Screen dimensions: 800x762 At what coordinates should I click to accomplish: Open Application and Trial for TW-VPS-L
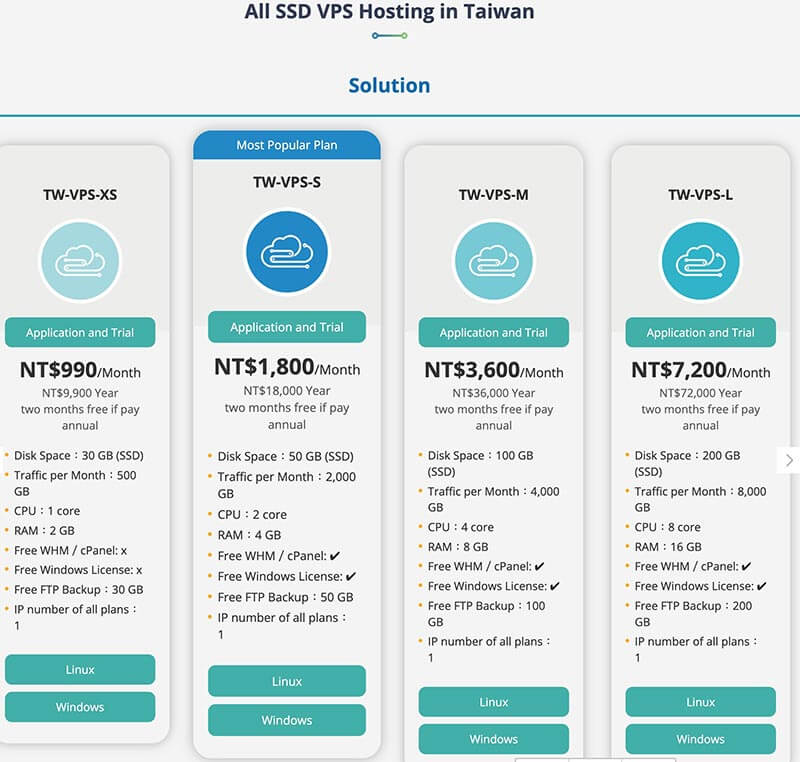click(x=701, y=332)
